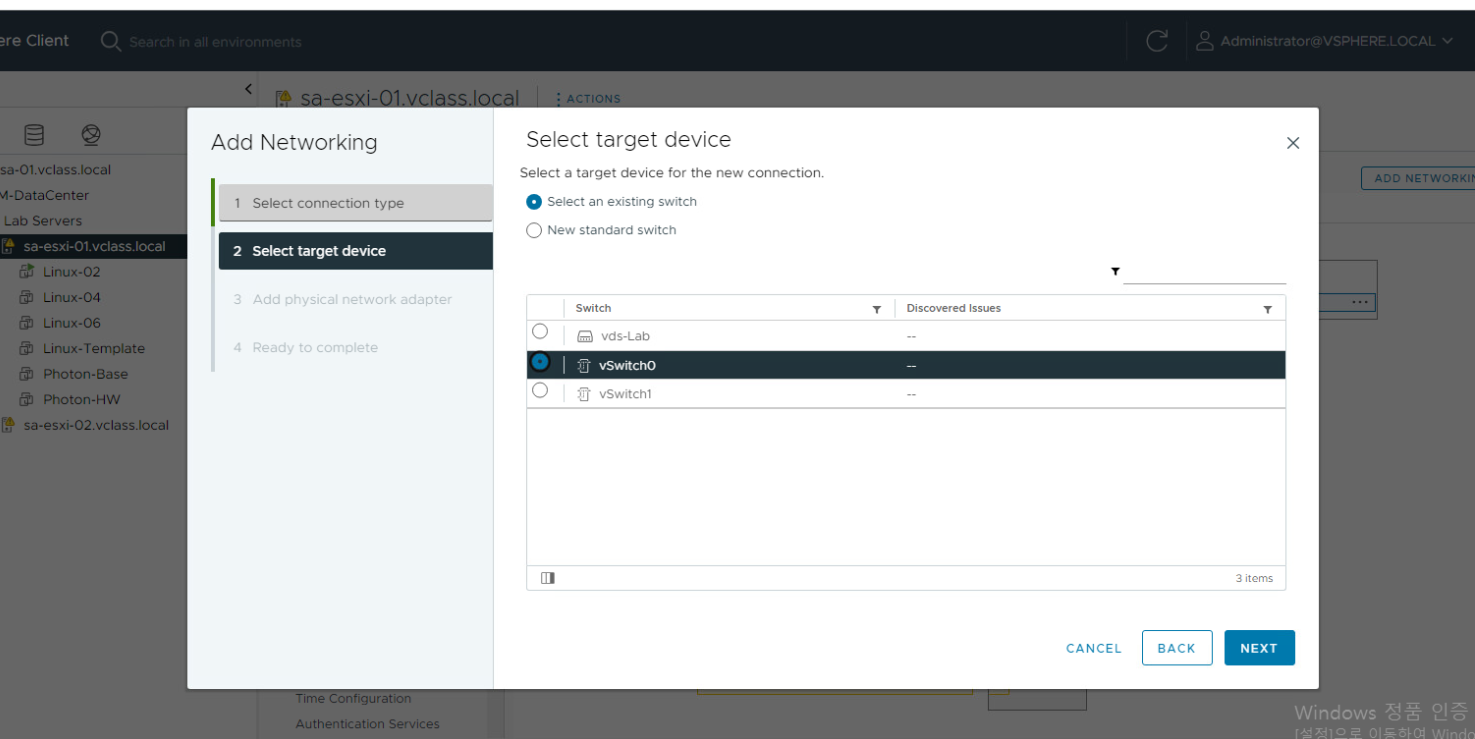
Task: Sort by Discovered Issues column header
Action: click(x=953, y=308)
